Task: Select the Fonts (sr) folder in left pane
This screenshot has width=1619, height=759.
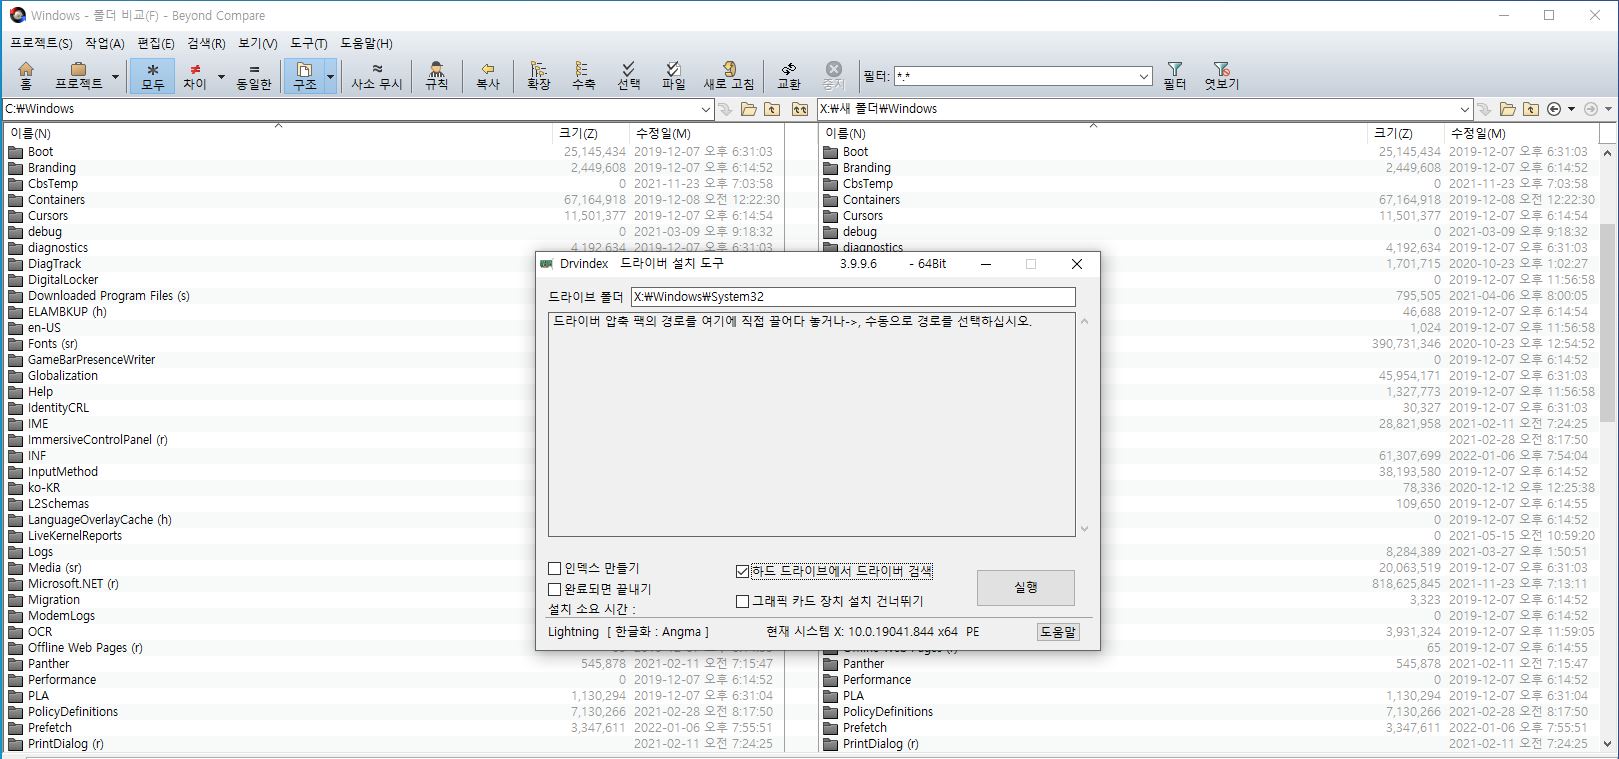Action: tap(52, 344)
